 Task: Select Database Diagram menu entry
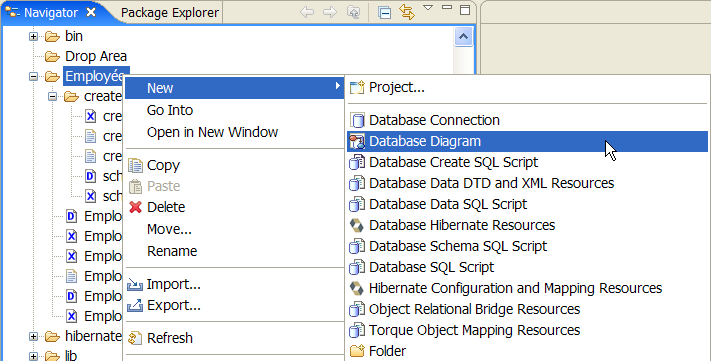527,141
